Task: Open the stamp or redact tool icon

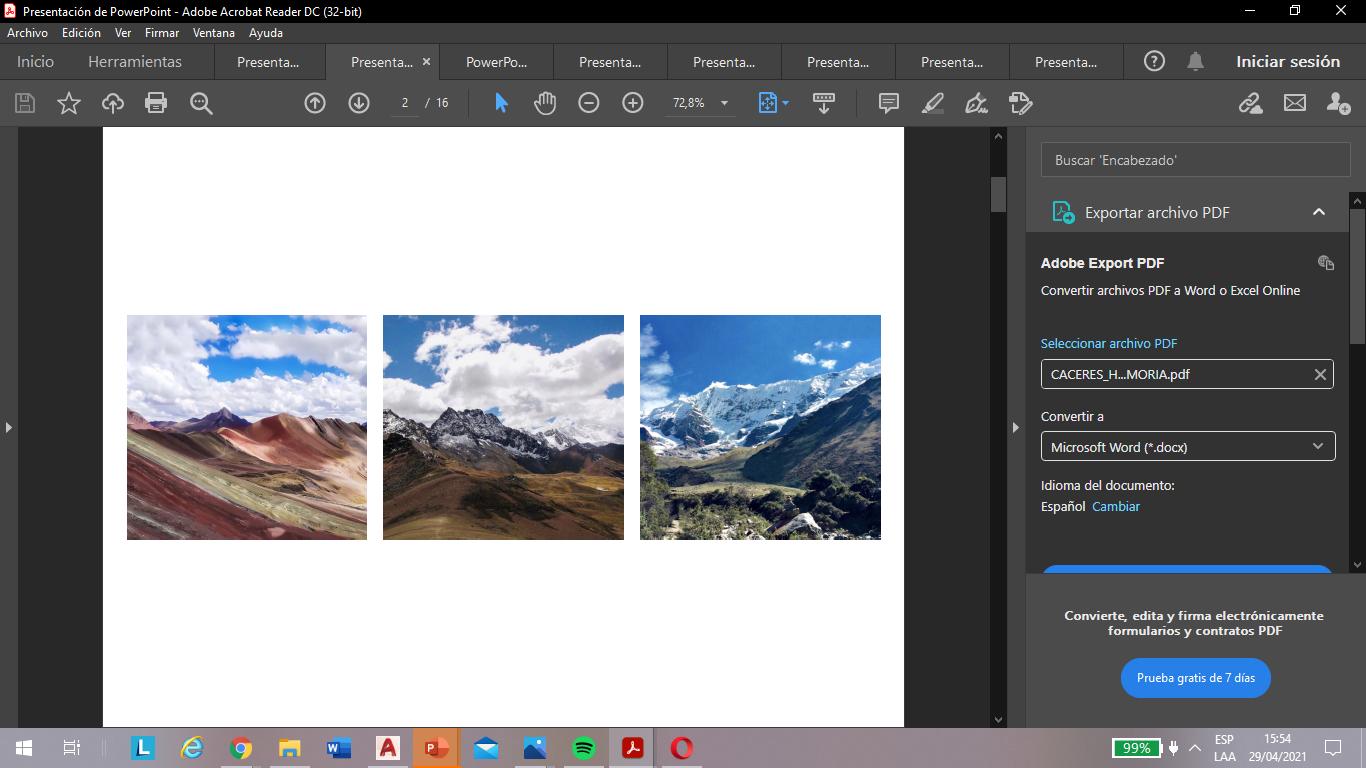Action: [x=1020, y=103]
